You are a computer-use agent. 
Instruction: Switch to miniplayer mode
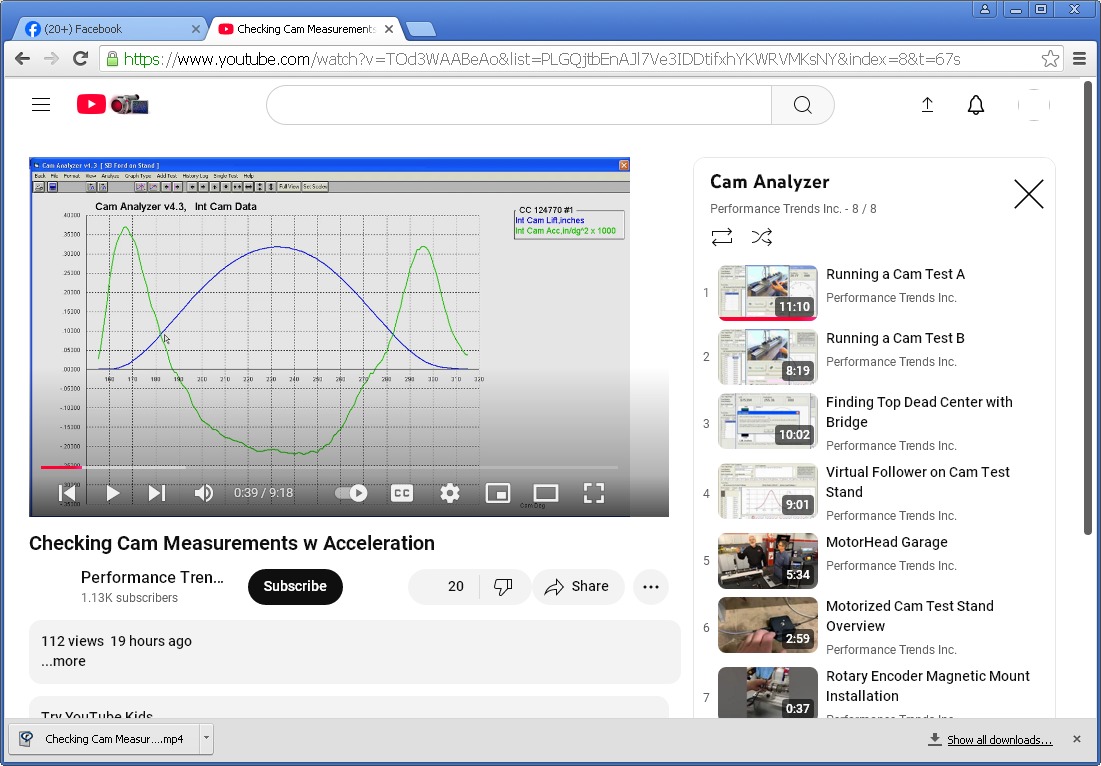[x=498, y=493]
